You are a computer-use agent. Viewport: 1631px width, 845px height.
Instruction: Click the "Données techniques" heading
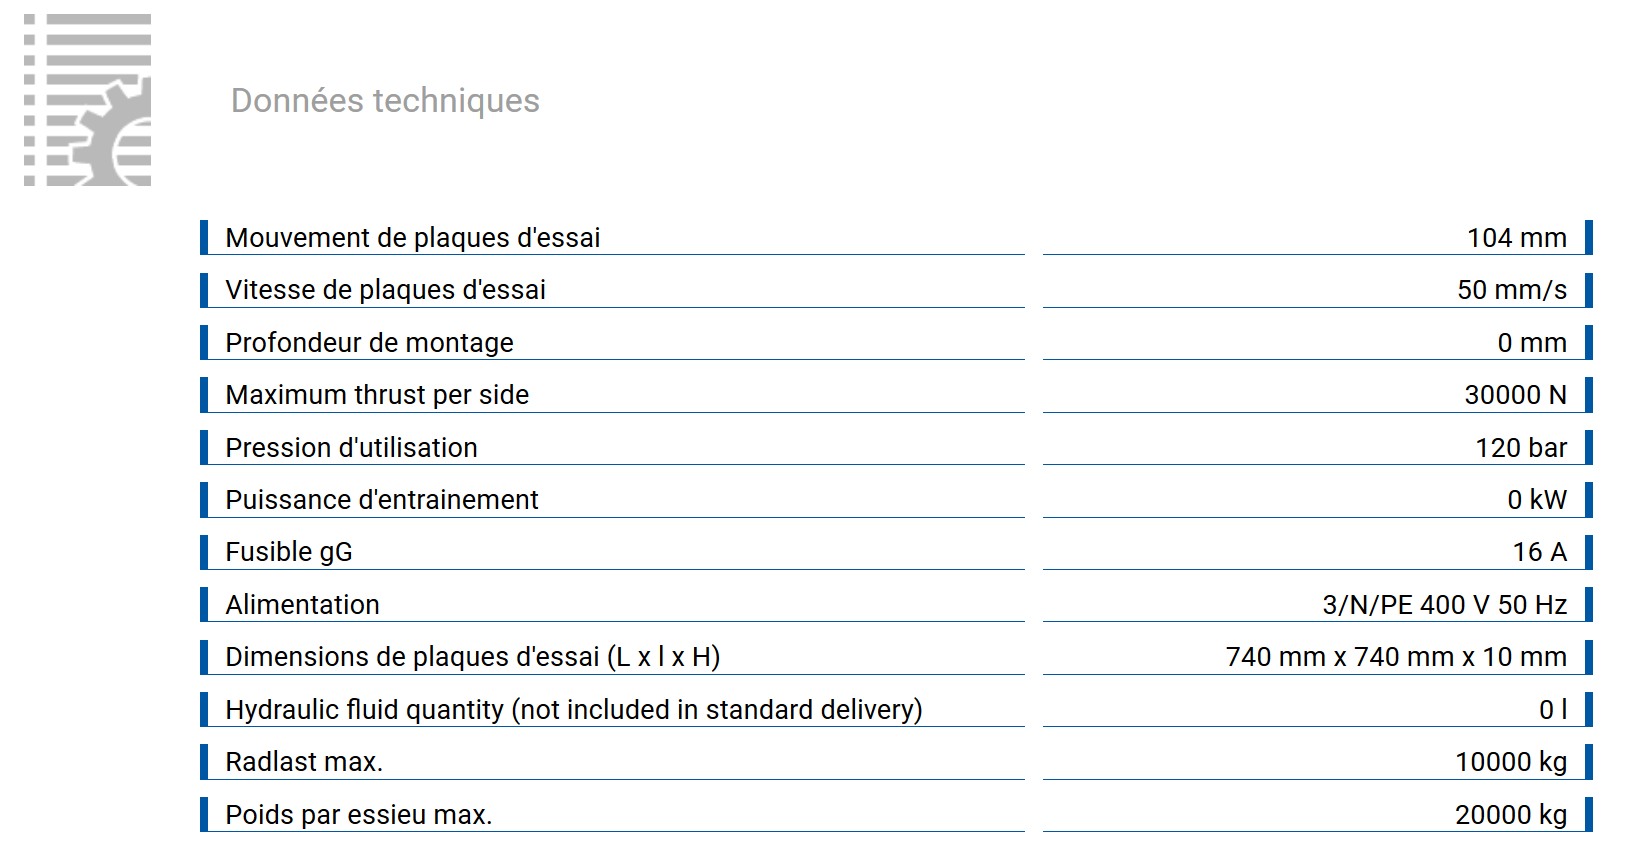coord(385,101)
